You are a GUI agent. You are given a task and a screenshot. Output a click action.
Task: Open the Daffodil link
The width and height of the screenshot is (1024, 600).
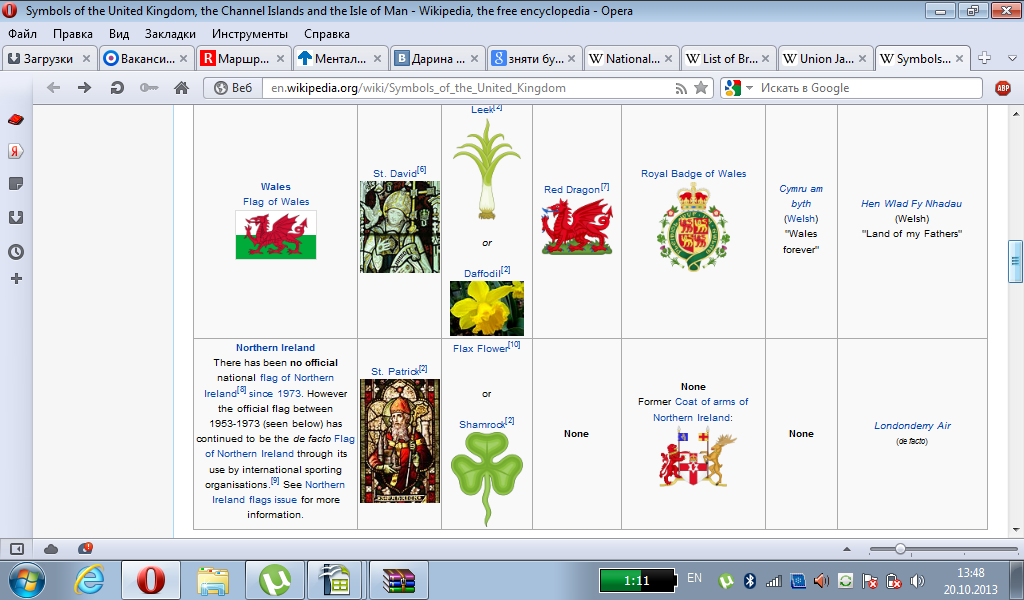click(x=482, y=274)
